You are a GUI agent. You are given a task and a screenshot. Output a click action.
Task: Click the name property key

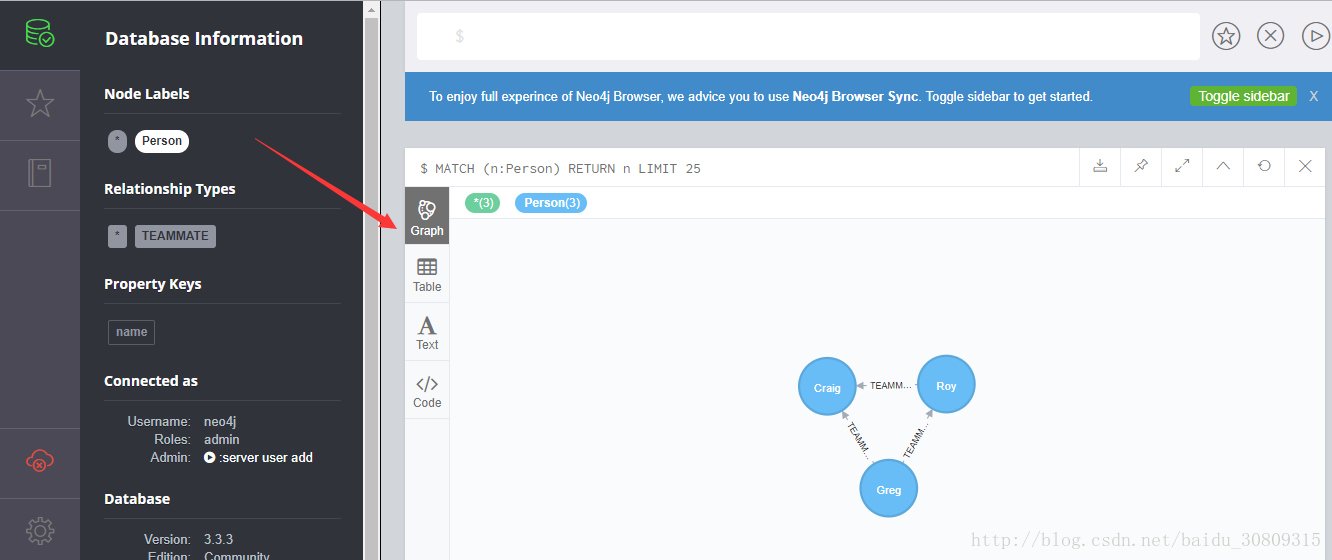131,332
